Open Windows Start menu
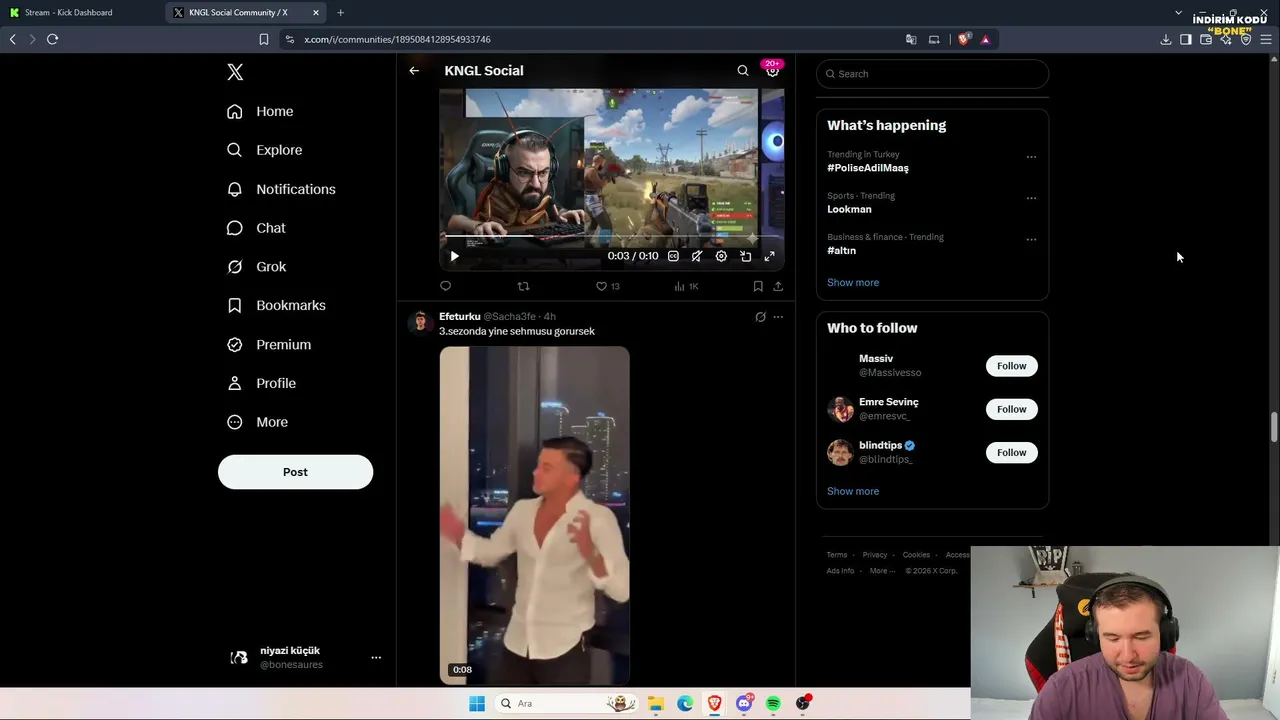 coord(477,703)
